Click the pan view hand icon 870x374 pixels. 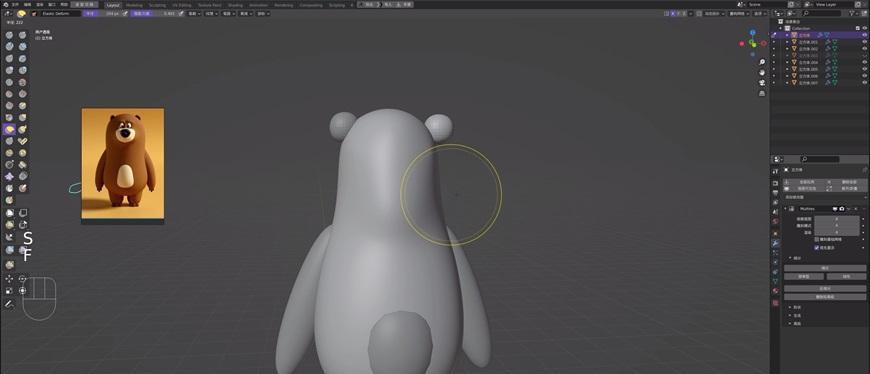(762, 72)
